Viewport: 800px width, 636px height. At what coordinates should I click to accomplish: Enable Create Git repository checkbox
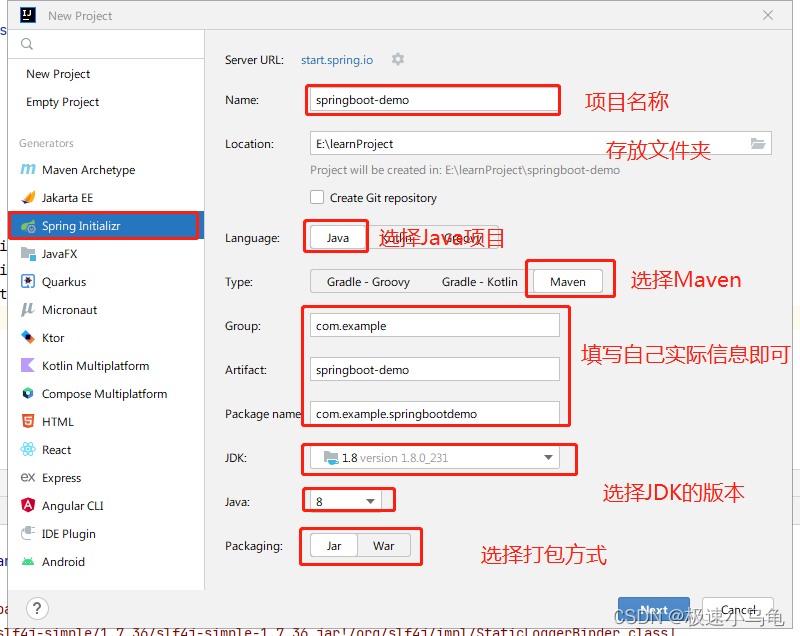tap(317, 197)
